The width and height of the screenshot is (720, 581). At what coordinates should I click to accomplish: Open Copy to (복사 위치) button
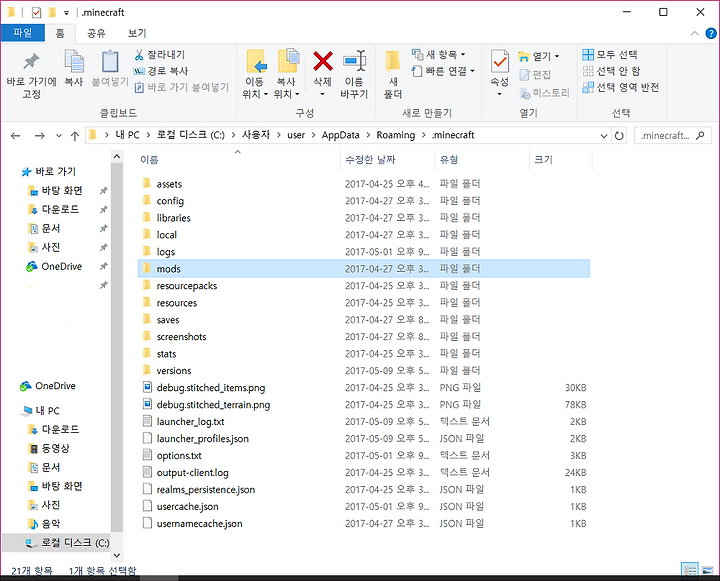point(287,73)
